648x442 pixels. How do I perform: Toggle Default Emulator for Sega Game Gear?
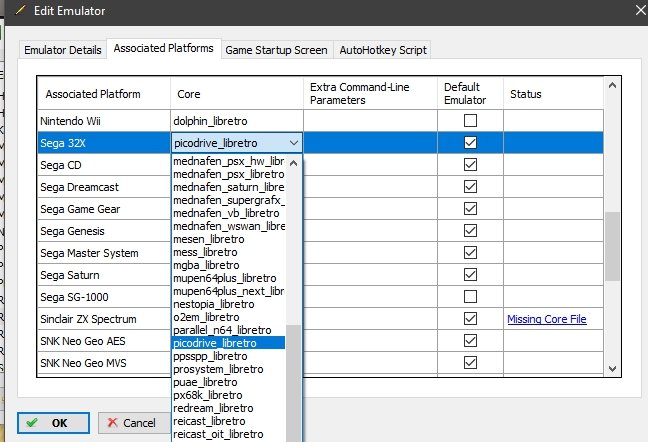pyautogui.click(x=470, y=209)
